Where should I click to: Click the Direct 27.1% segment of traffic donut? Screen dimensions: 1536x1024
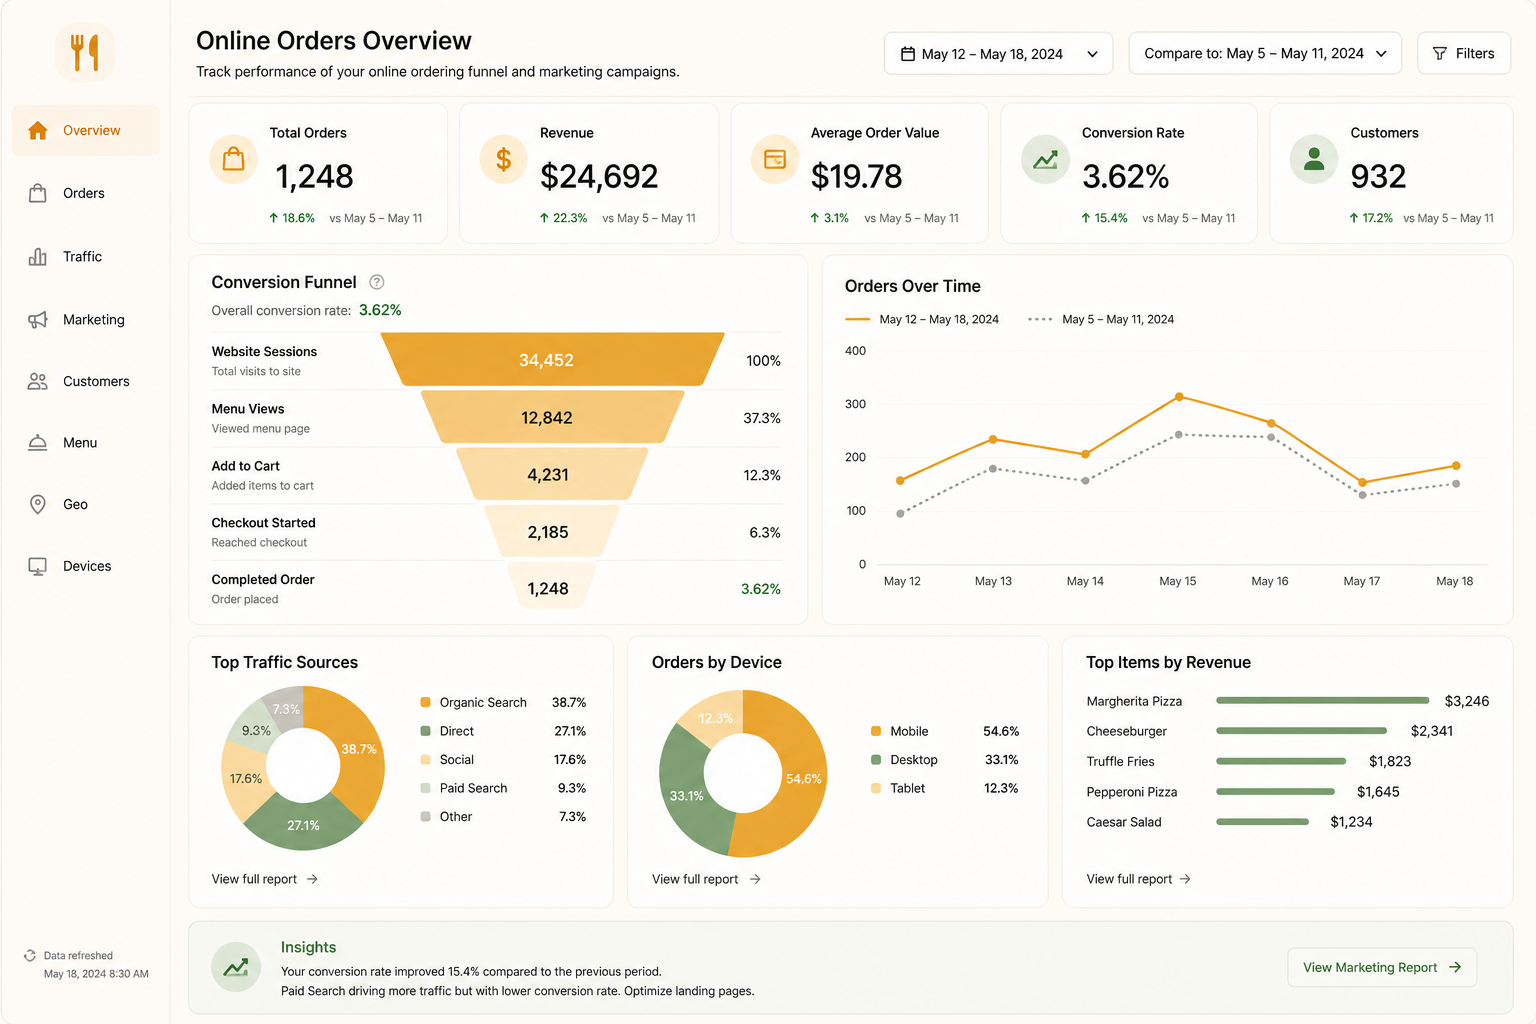point(303,825)
